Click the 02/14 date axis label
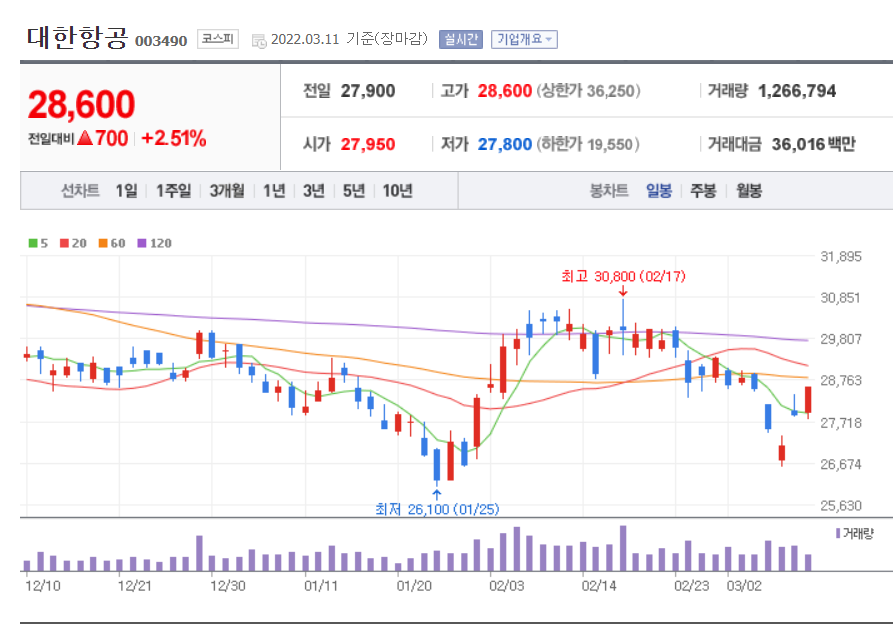893x624 pixels. tap(599, 586)
